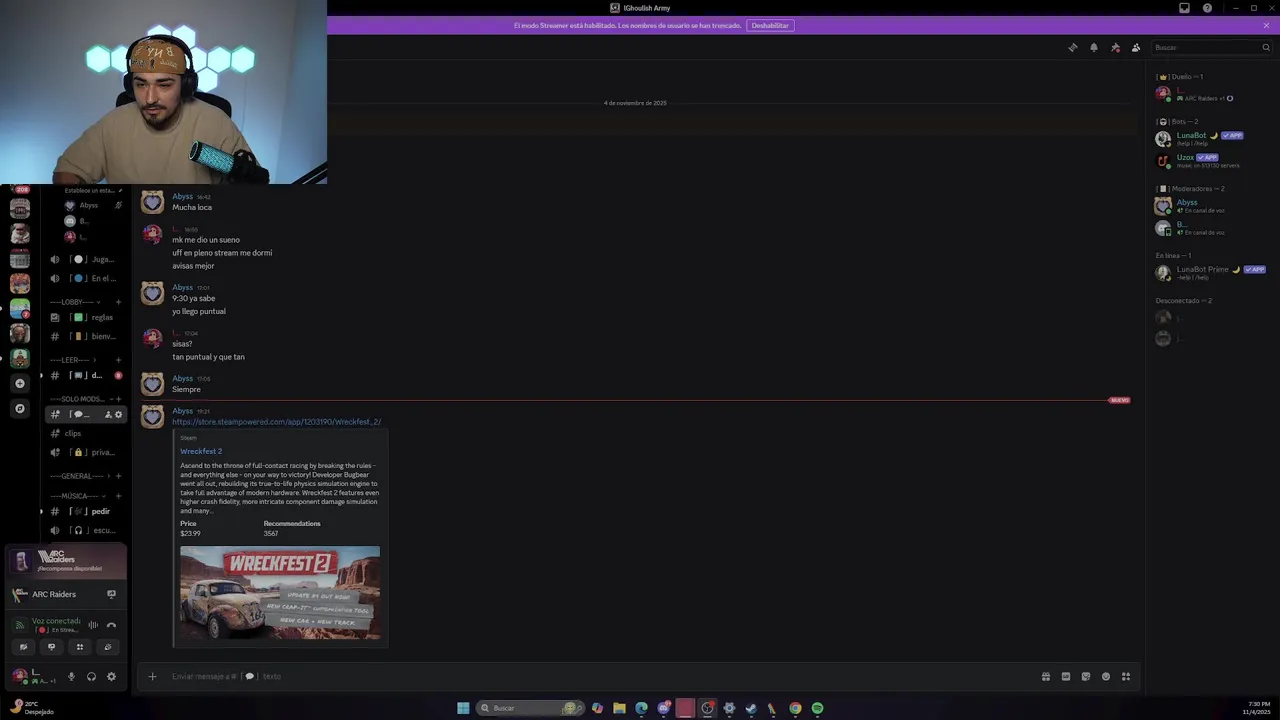Screen dimensions: 1280x720
Task: Click the ARC Raiders stream screen icon
Action: pyautogui.click(x=111, y=594)
